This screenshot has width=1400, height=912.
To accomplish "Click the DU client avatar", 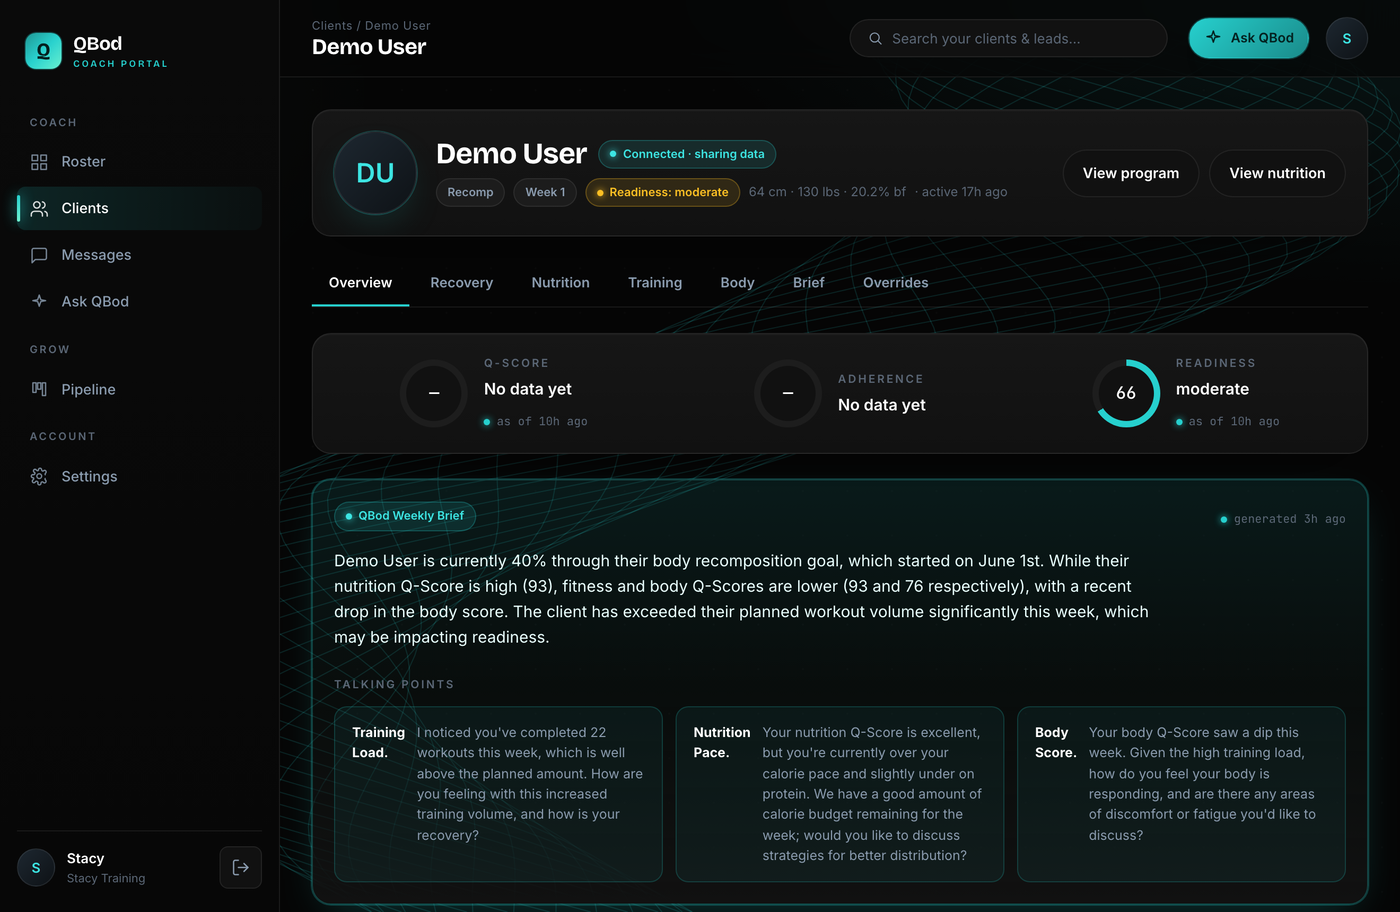I will tap(375, 173).
